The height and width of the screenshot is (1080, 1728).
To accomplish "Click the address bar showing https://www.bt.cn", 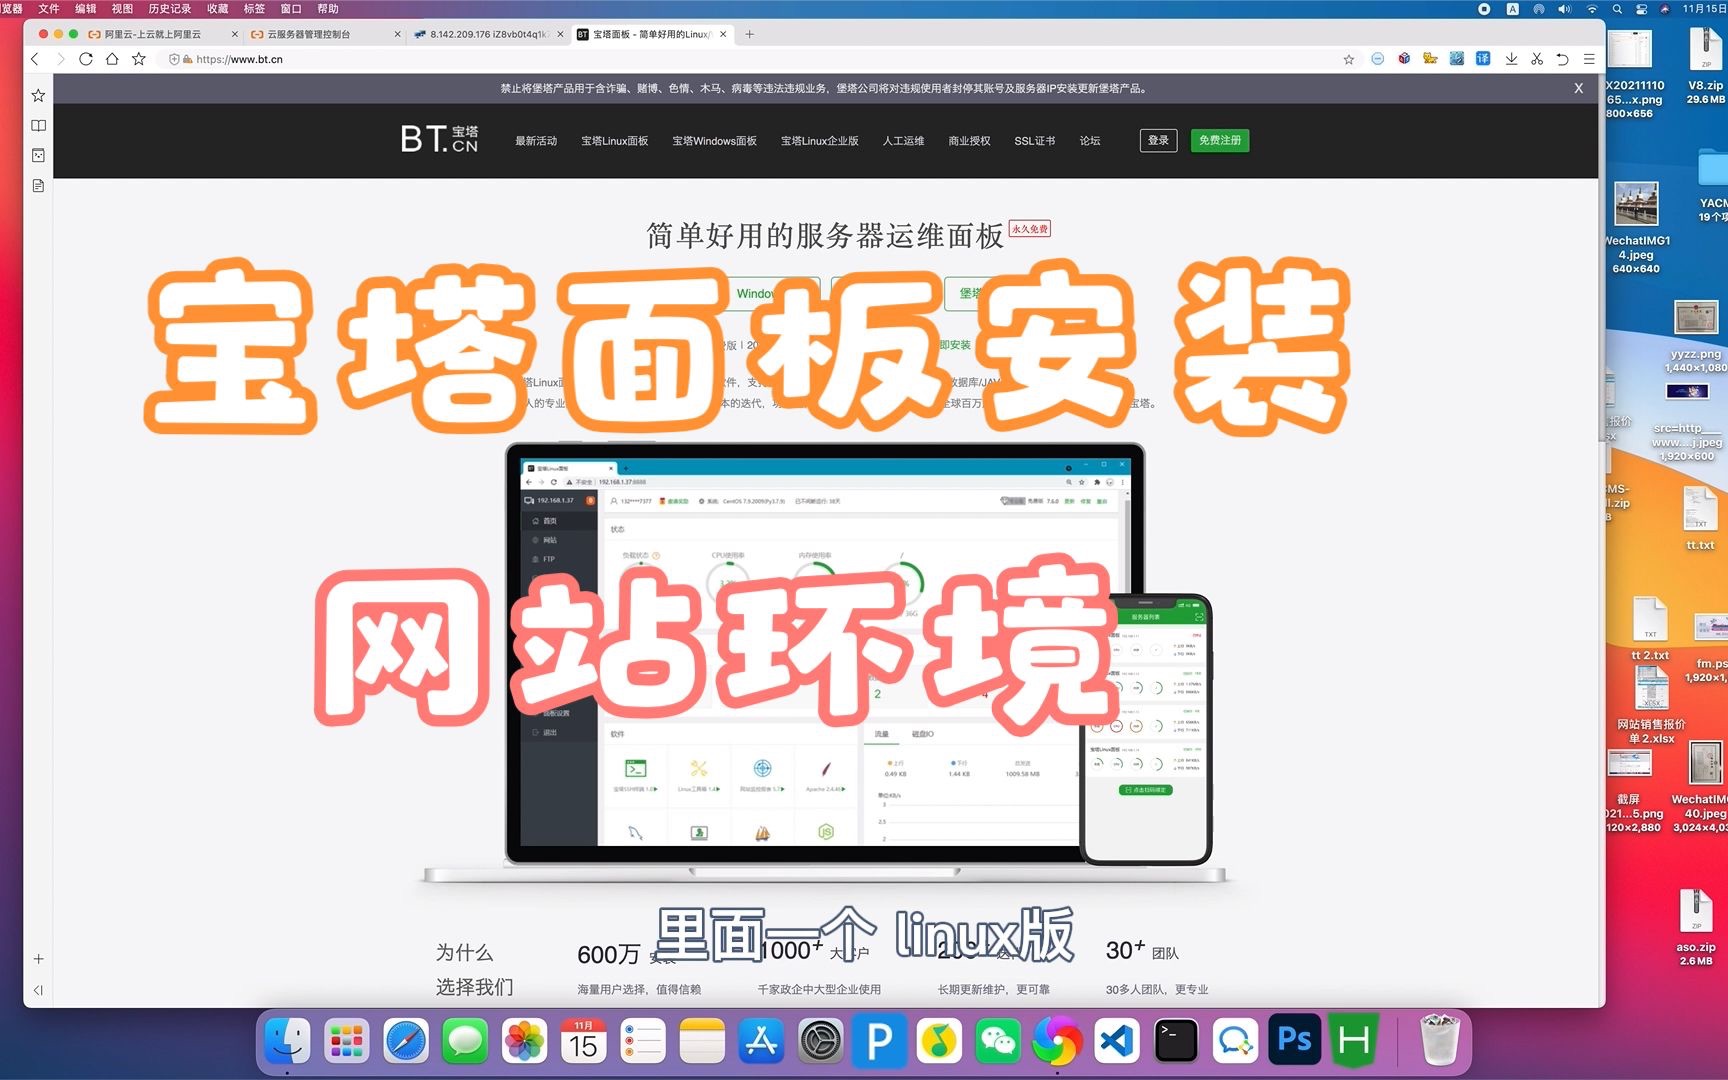I will coord(240,59).
